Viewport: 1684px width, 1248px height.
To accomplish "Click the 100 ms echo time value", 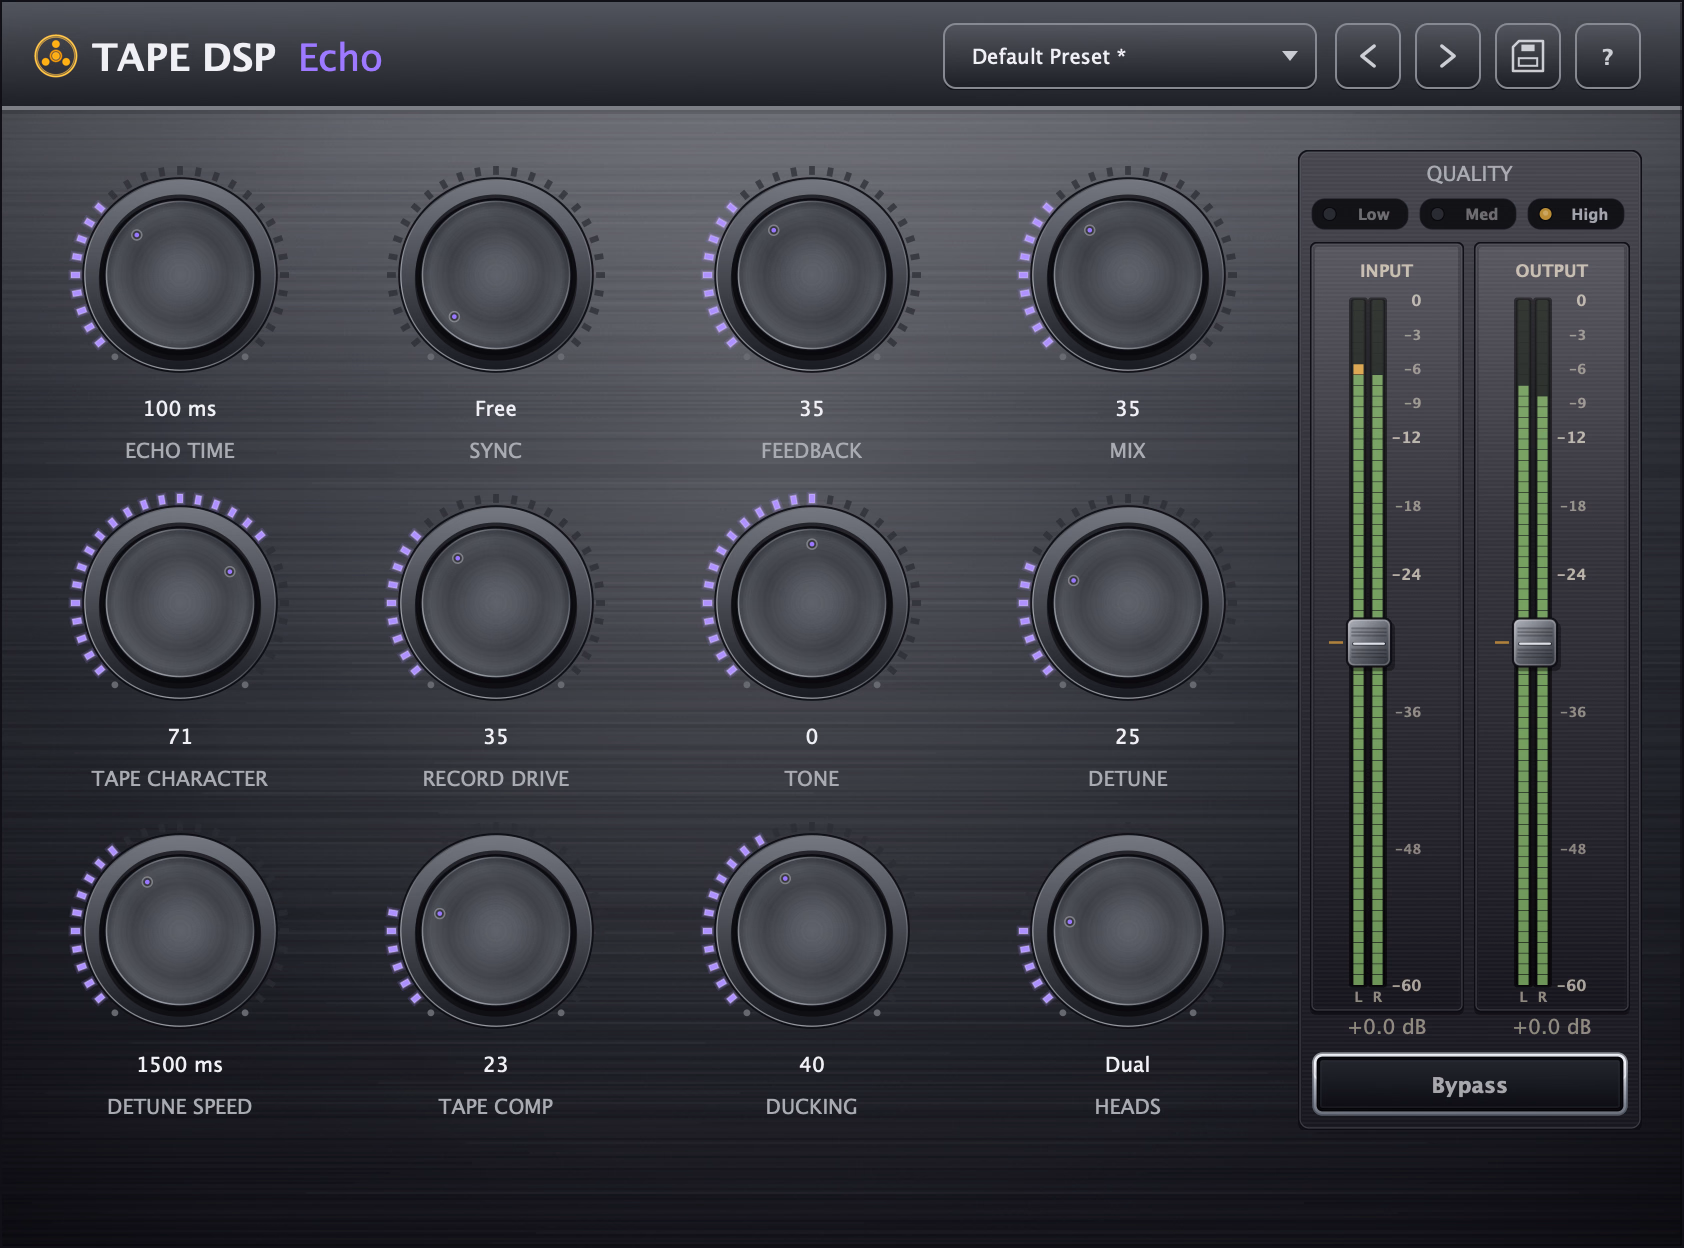I will [180, 409].
